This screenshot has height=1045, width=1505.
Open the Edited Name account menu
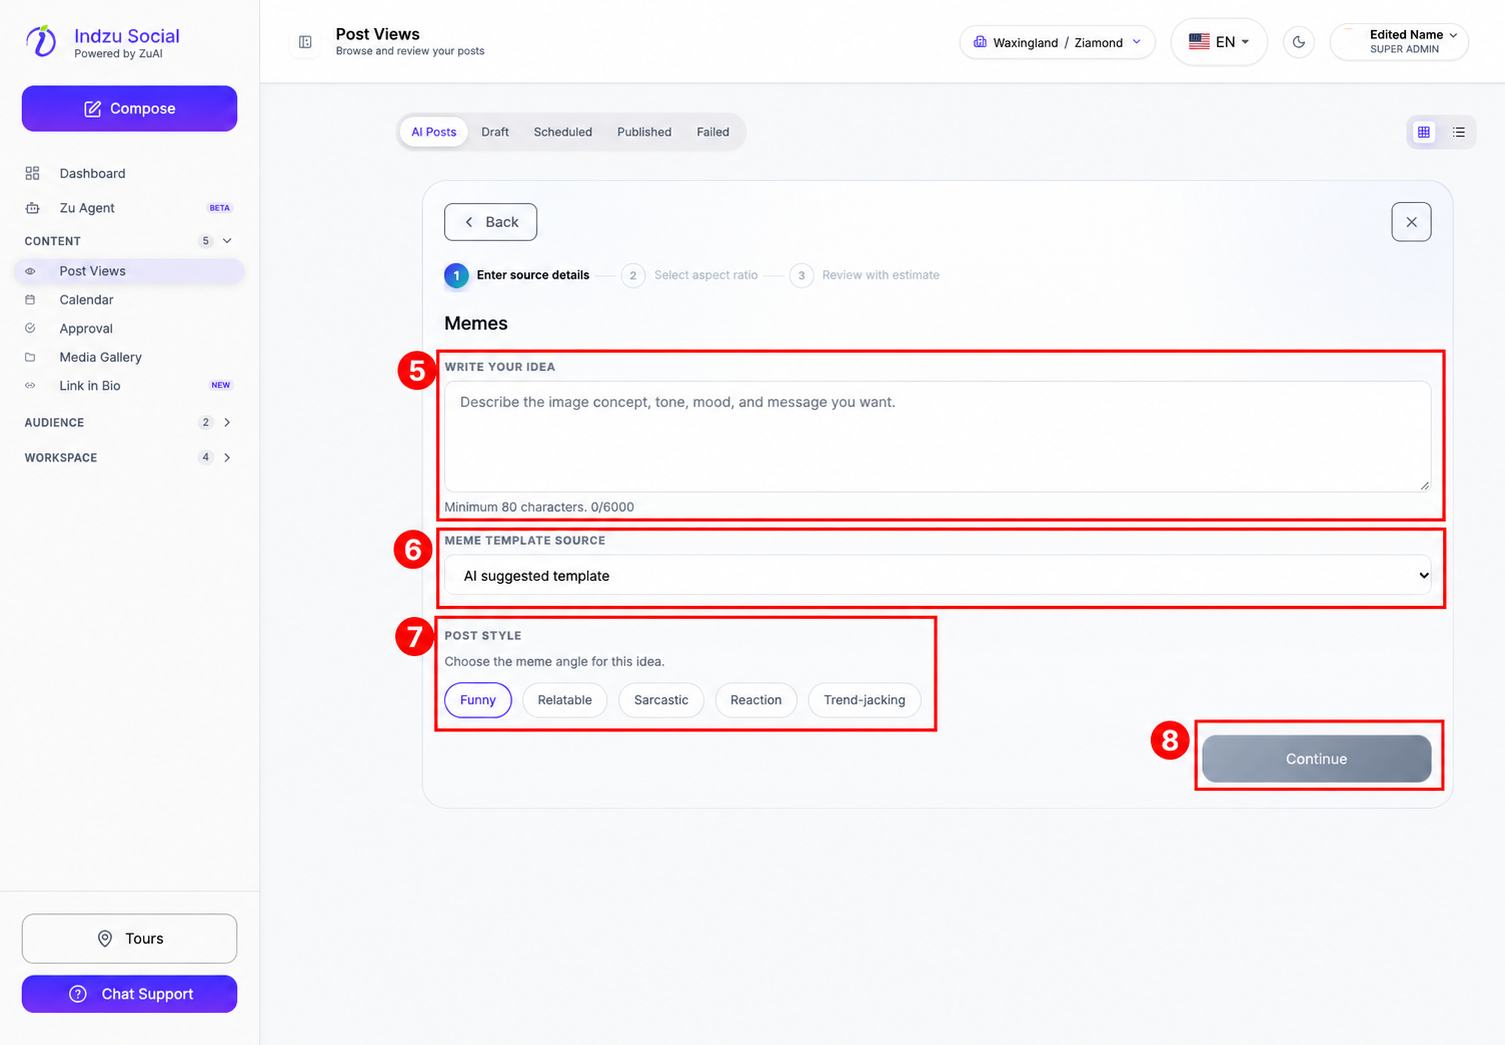1399,42
